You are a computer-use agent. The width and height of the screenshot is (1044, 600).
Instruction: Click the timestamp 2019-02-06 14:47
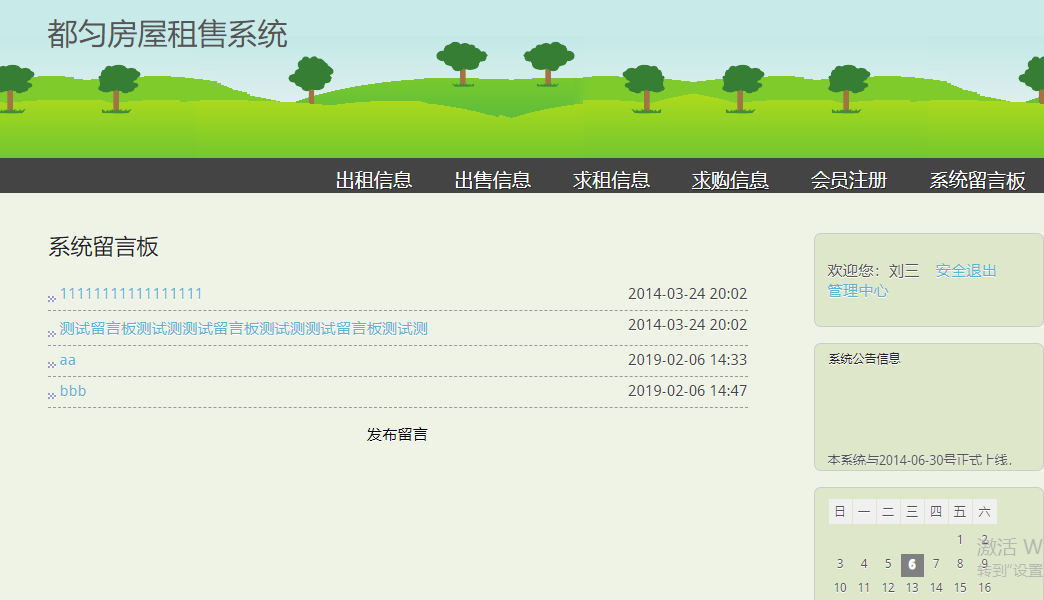(687, 391)
